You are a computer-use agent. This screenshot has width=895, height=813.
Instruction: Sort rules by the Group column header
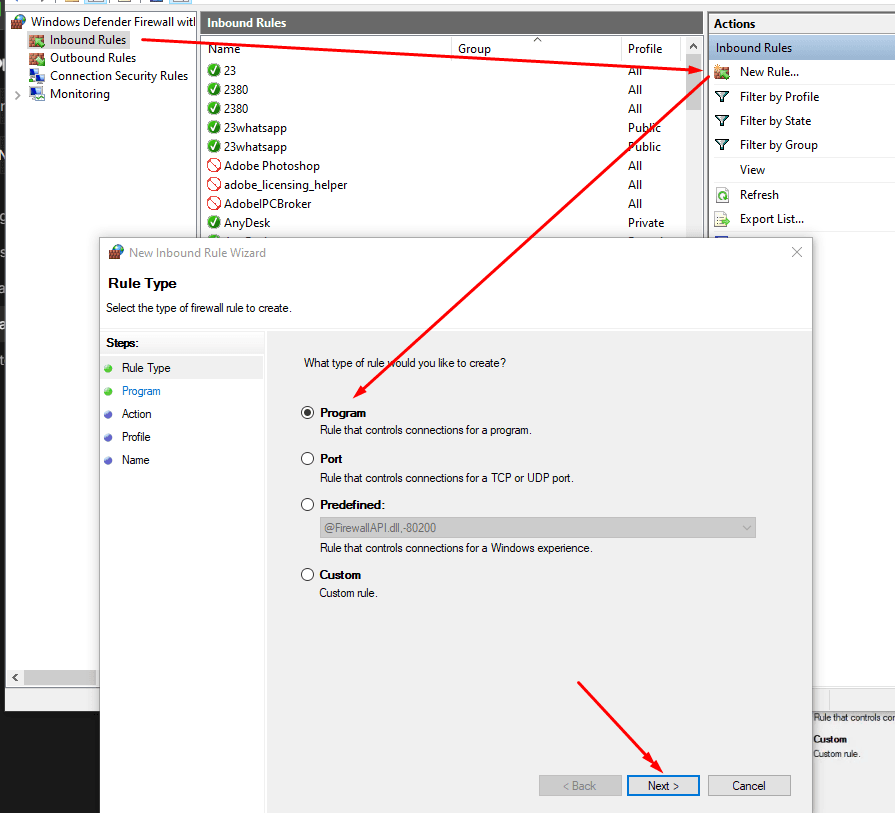pos(475,49)
